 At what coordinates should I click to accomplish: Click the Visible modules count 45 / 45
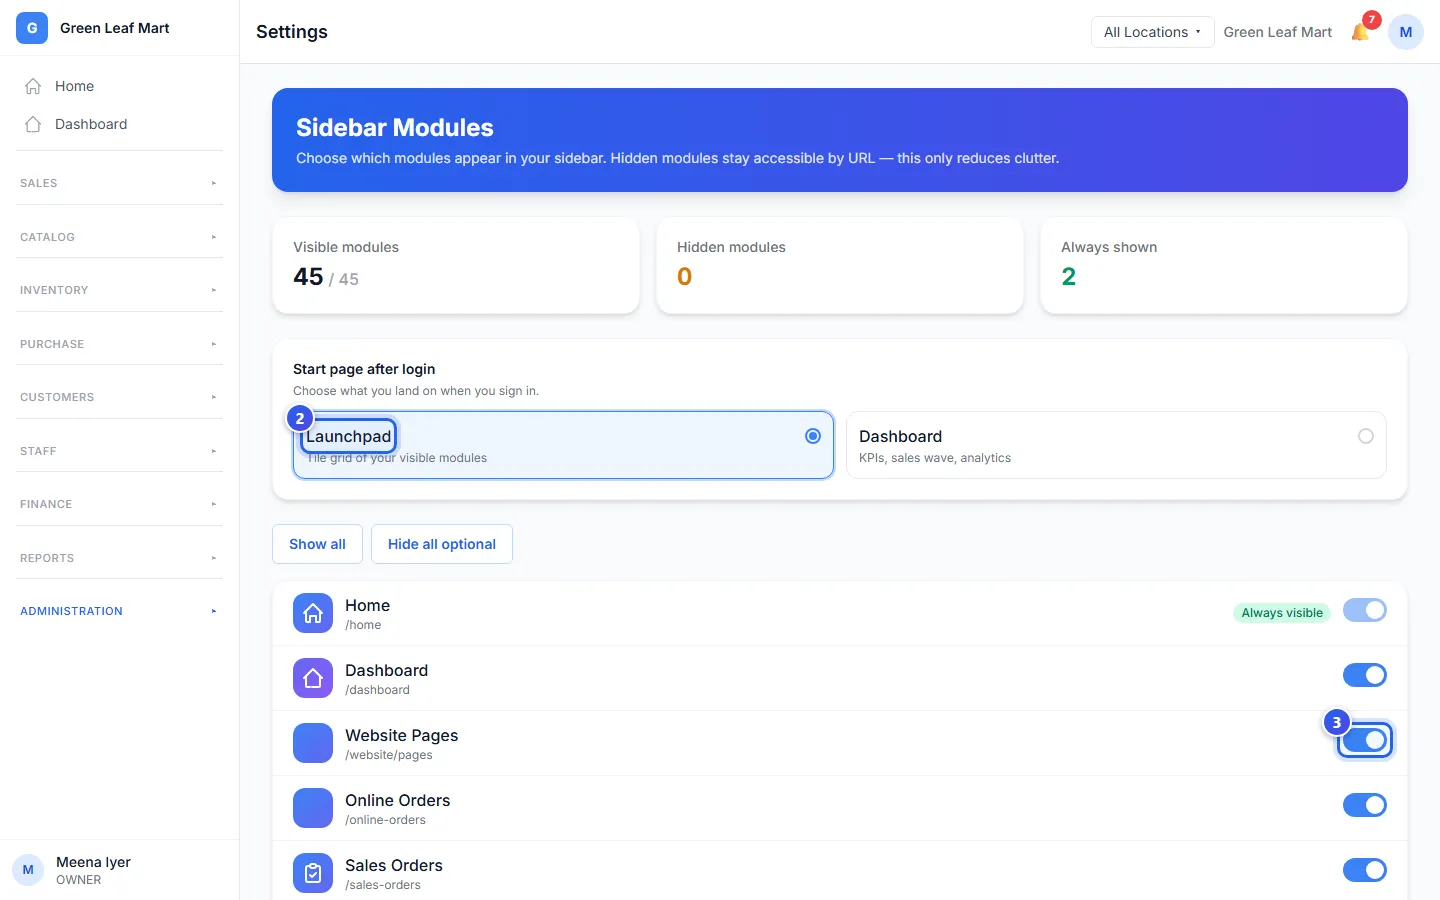(x=326, y=277)
